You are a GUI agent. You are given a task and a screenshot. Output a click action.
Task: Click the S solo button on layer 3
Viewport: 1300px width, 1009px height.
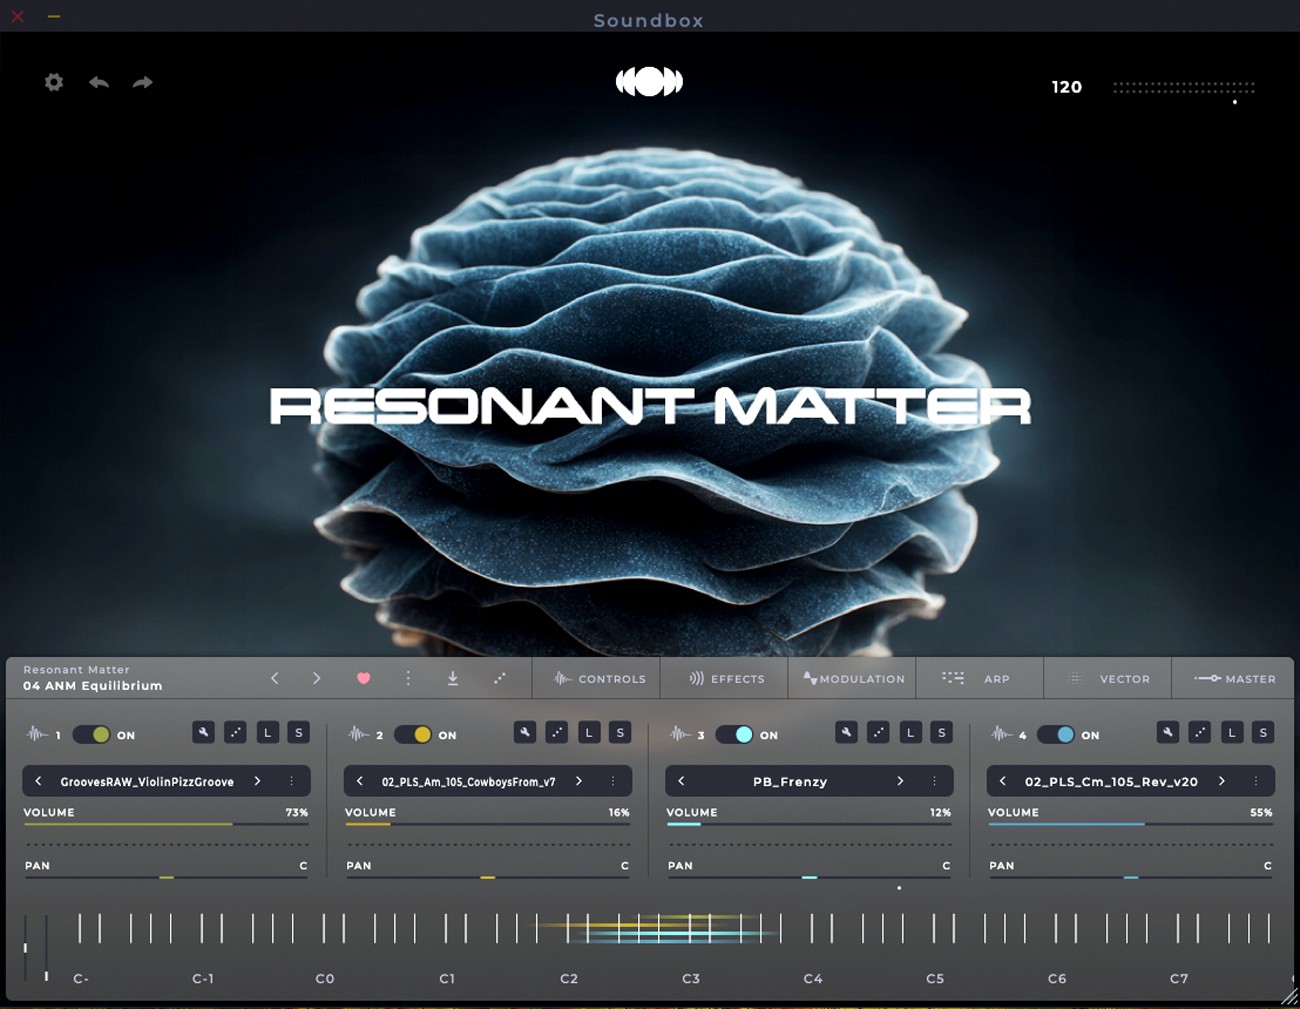click(941, 732)
